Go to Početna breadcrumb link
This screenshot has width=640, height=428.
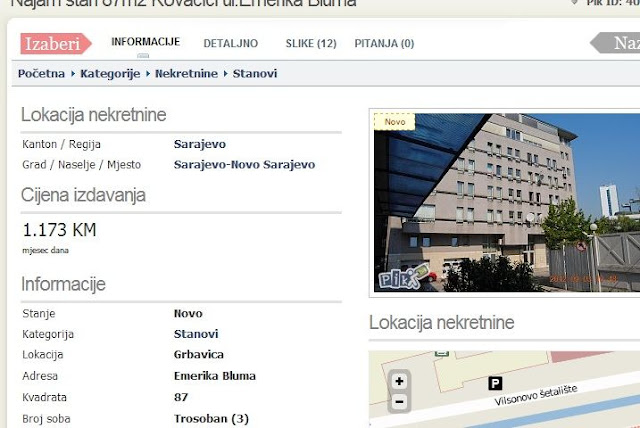click(41, 73)
